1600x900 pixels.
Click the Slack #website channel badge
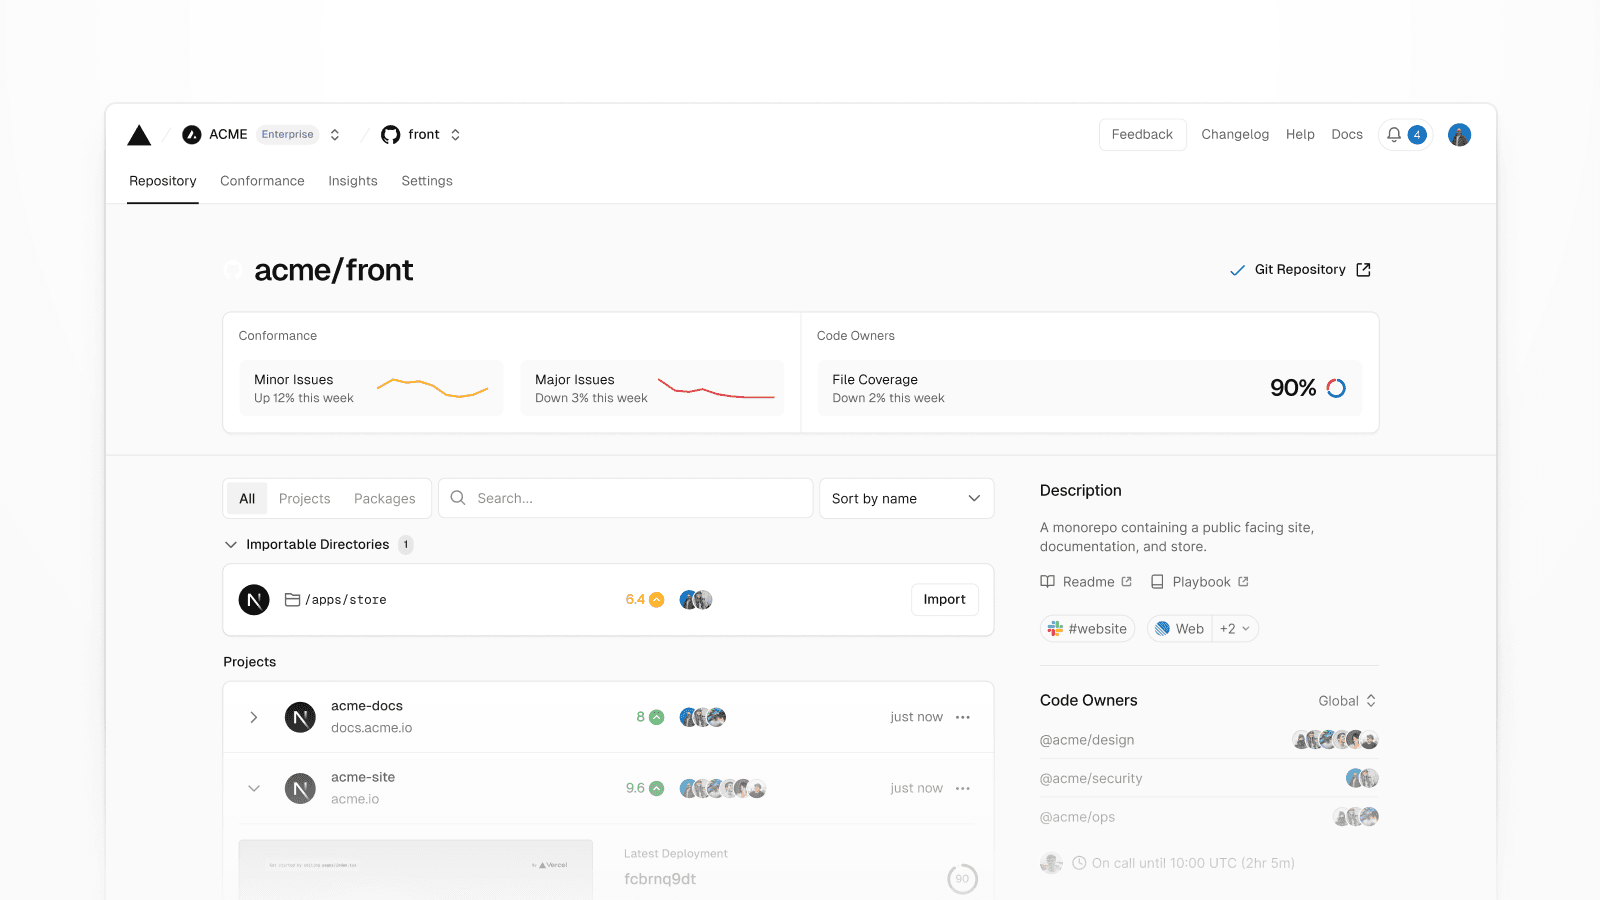point(1088,629)
